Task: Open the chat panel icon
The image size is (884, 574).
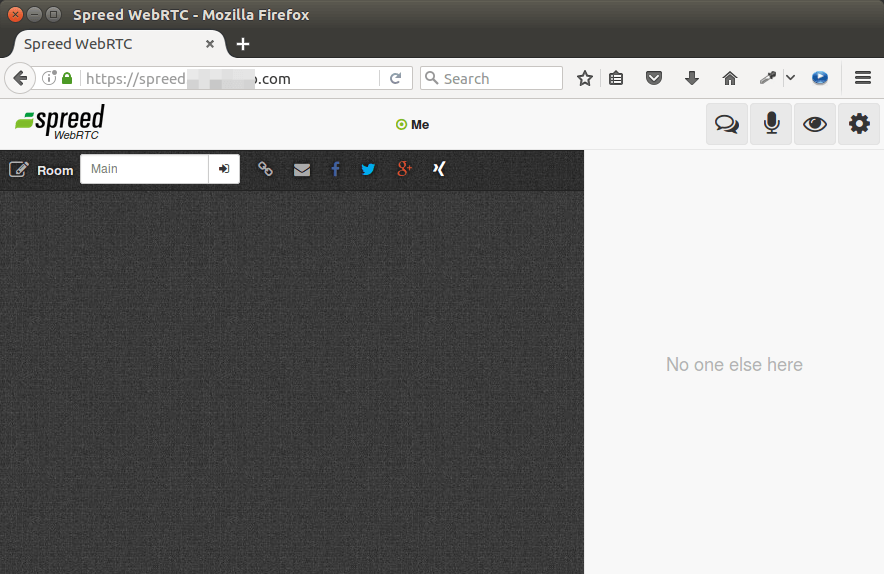Action: point(727,124)
